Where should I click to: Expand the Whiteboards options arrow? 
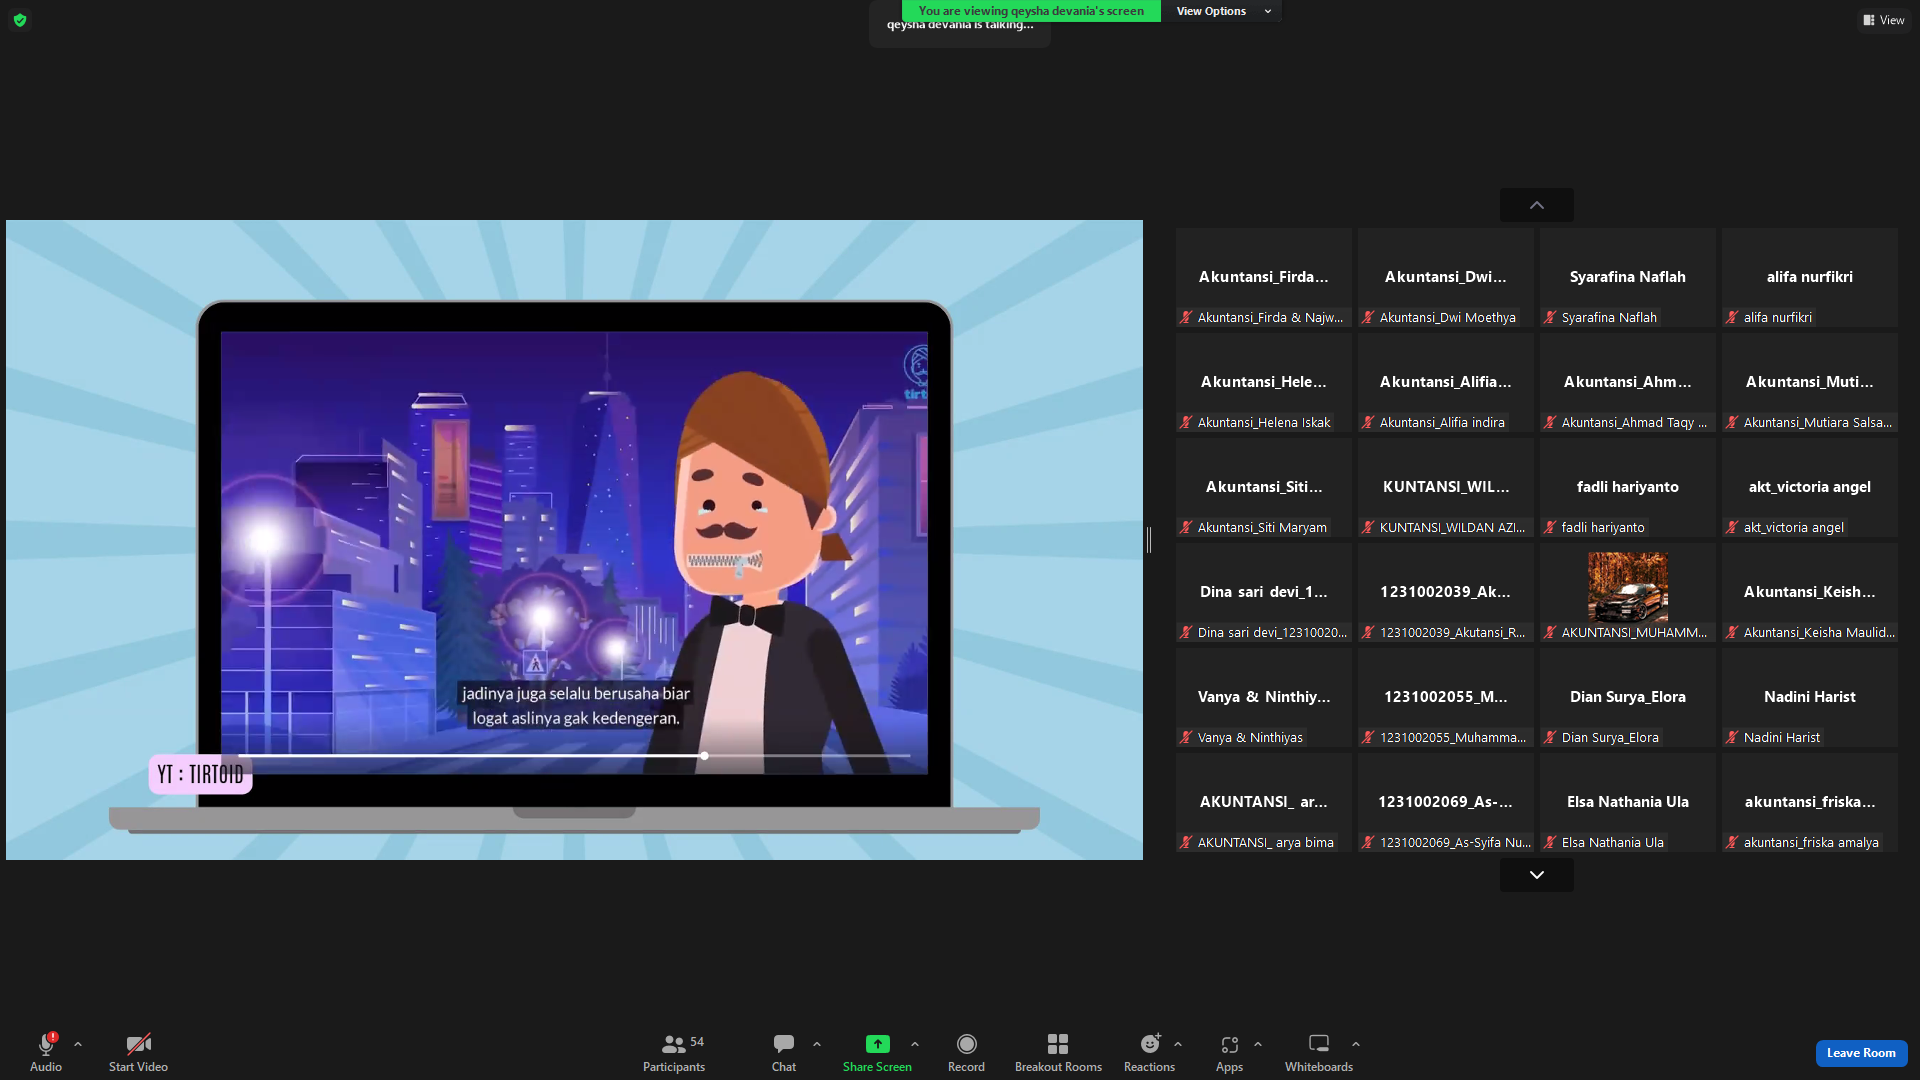pos(1356,1044)
